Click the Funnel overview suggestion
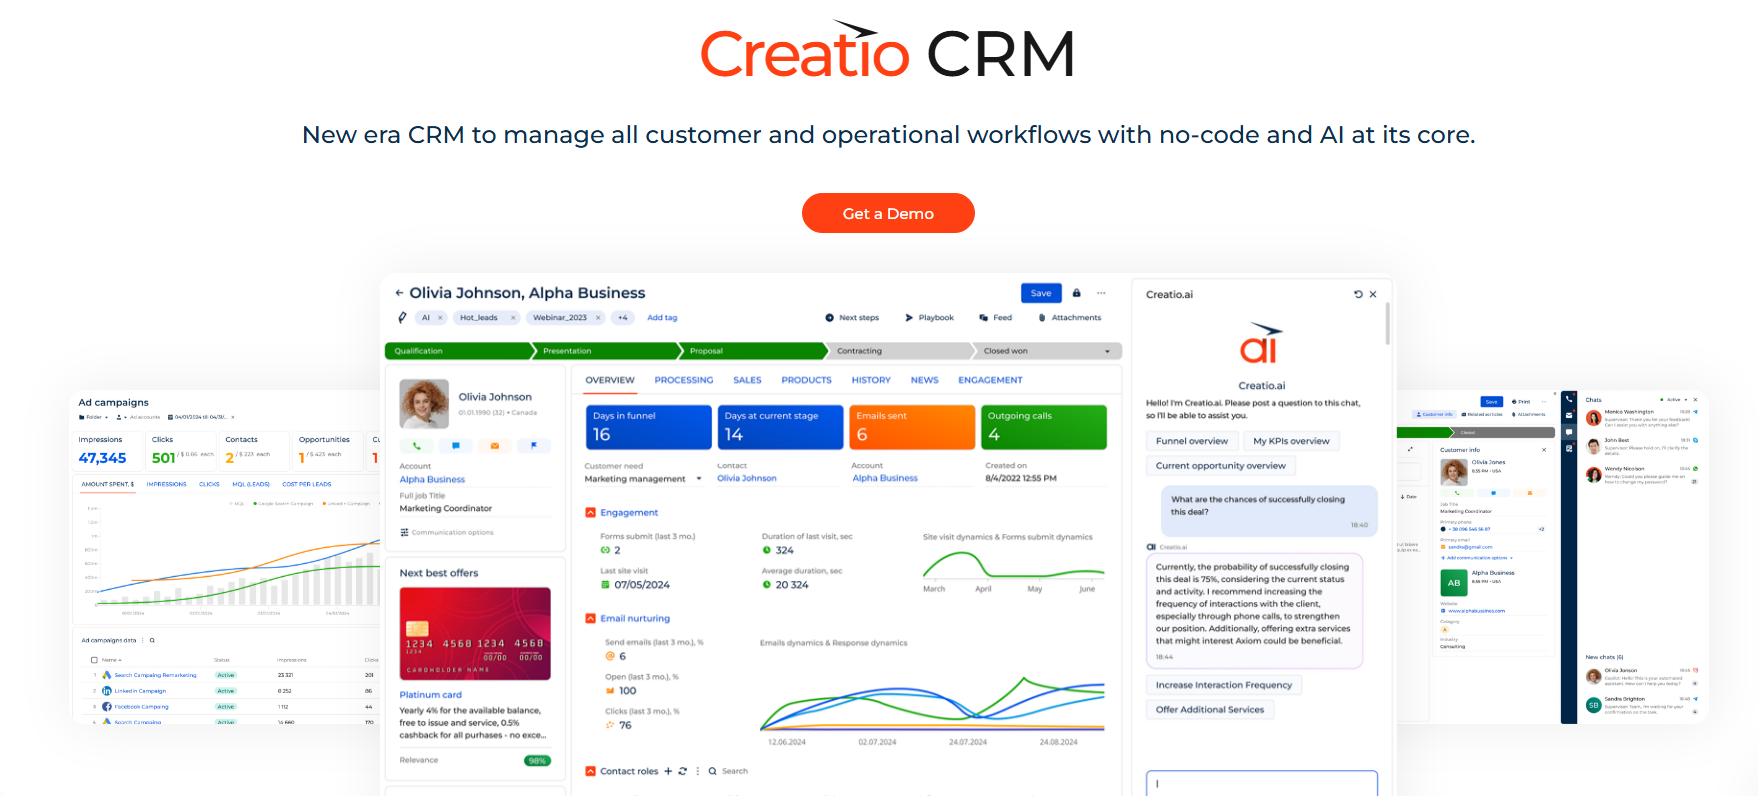1758x796 pixels. coord(1192,441)
